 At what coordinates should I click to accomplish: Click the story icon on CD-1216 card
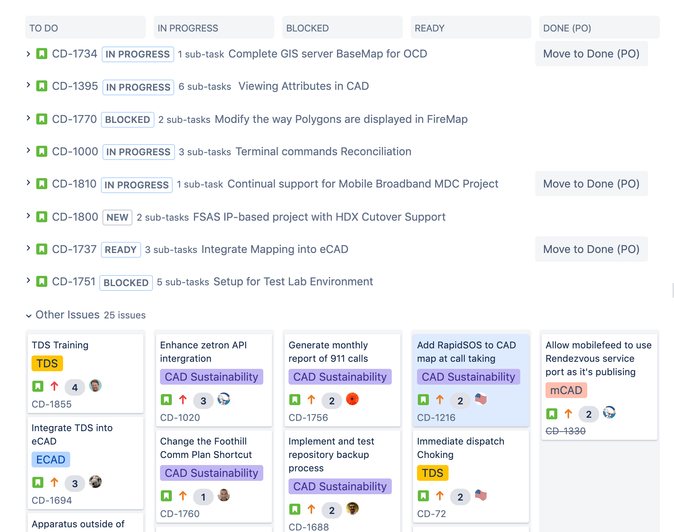point(423,400)
